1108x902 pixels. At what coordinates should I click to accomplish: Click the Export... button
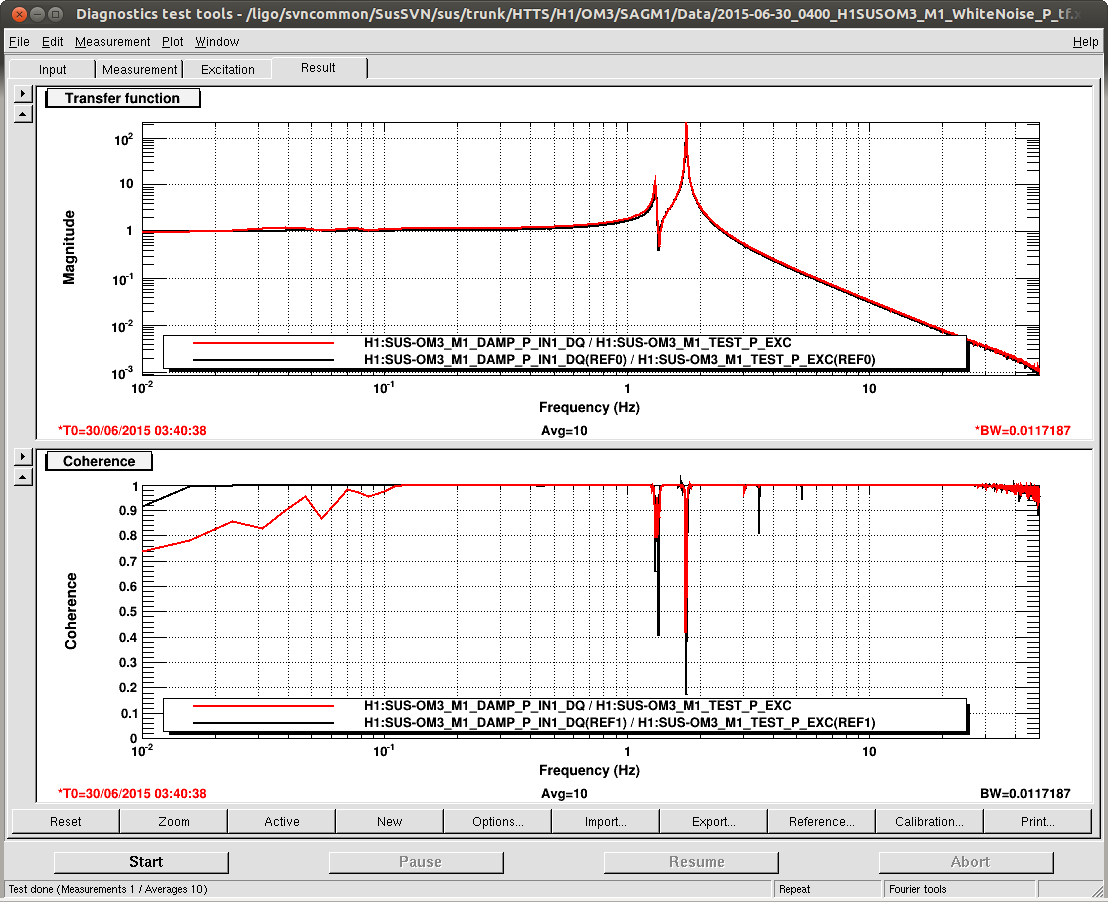[x=714, y=821]
